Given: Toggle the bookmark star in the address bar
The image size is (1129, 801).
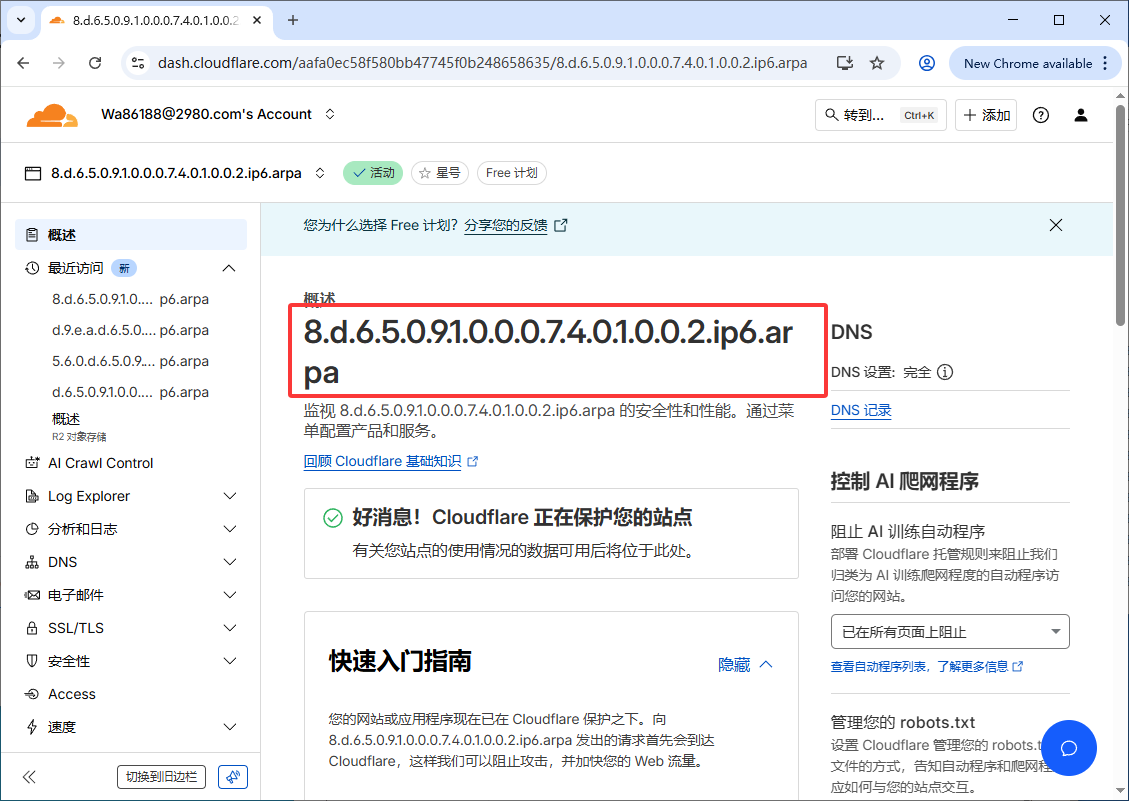Looking at the screenshot, I should point(877,62).
